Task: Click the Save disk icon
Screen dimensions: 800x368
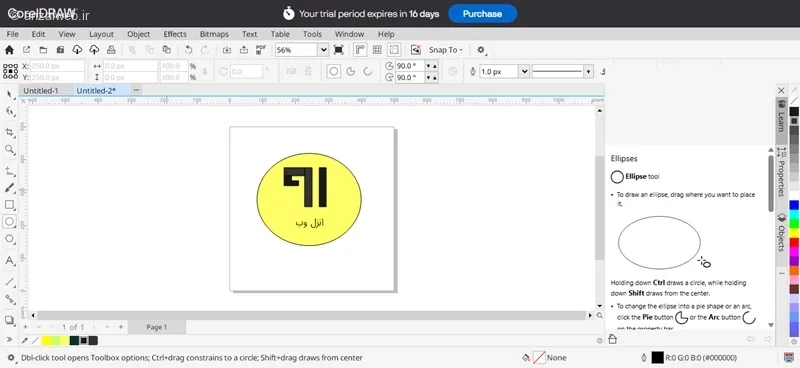Action: point(60,50)
